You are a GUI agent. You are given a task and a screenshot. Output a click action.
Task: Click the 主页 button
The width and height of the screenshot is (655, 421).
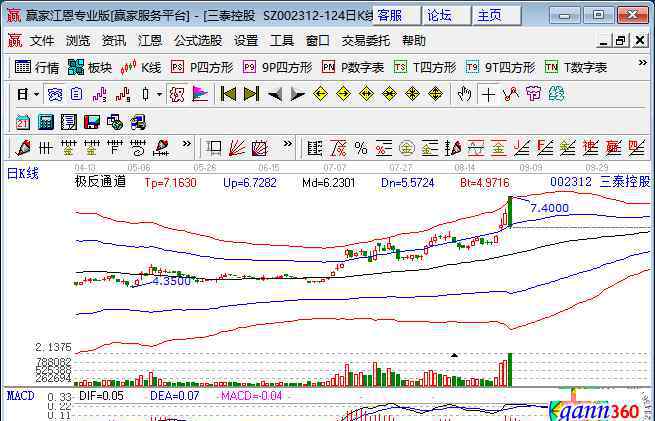coord(496,16)
